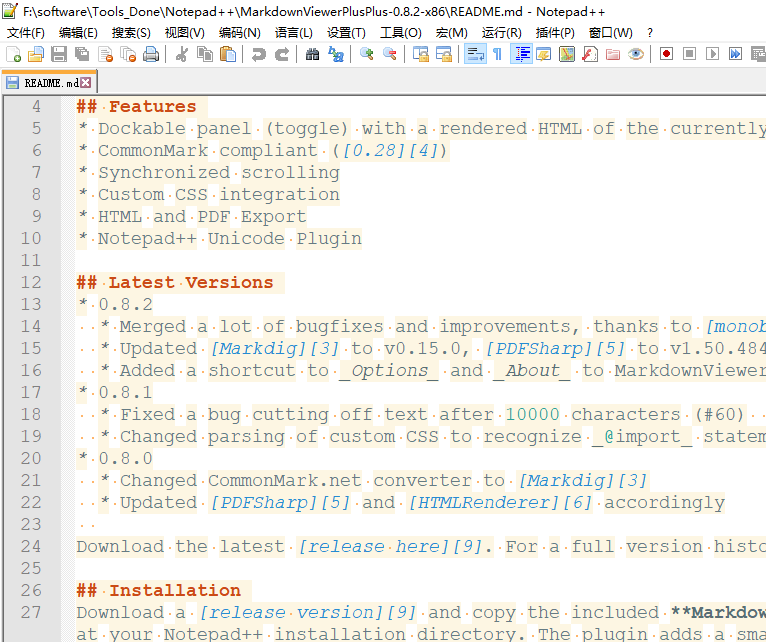Open the 插件(P) menu
Viewport: 766px width, 642px height.
click(555, 33)
